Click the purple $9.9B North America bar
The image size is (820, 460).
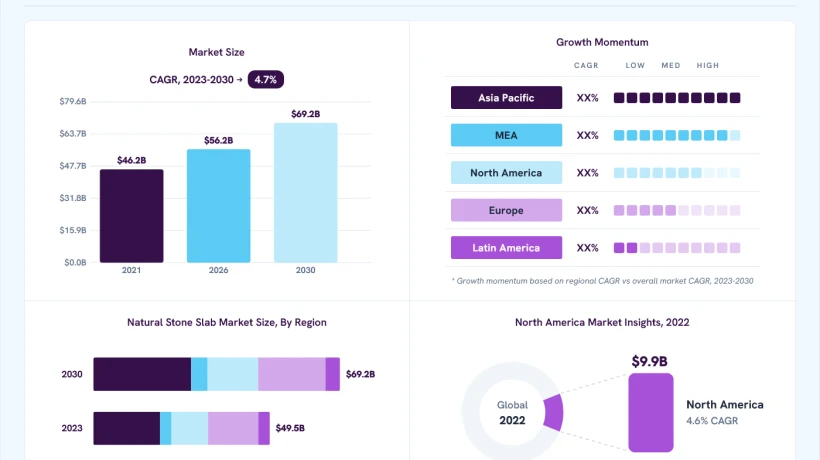point(651,412)
